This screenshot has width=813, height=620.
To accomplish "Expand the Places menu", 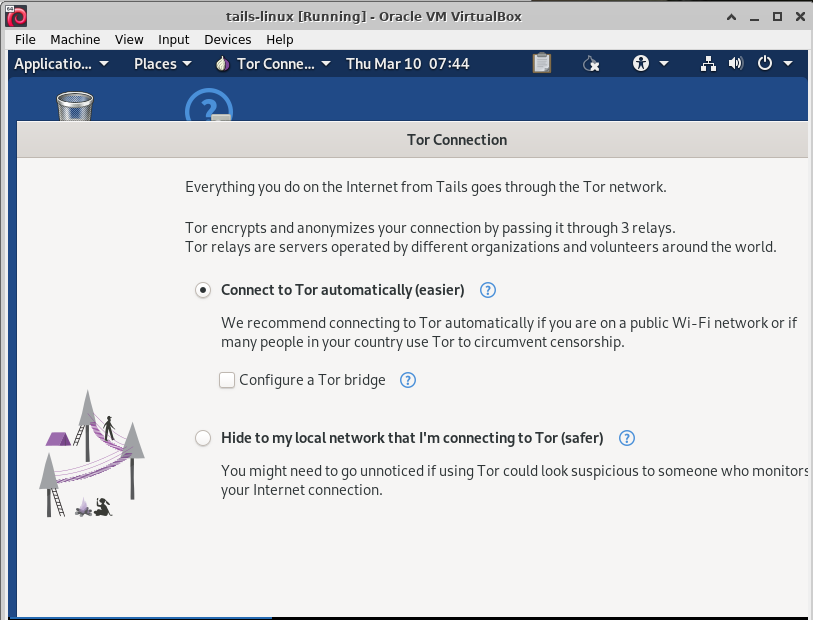I will coord(163,64).
